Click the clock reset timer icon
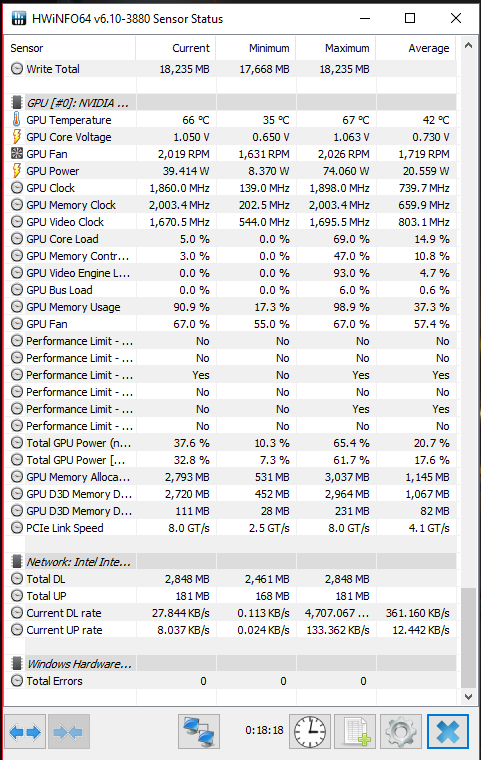Screen dimensions: 481x760 (310, 732)
